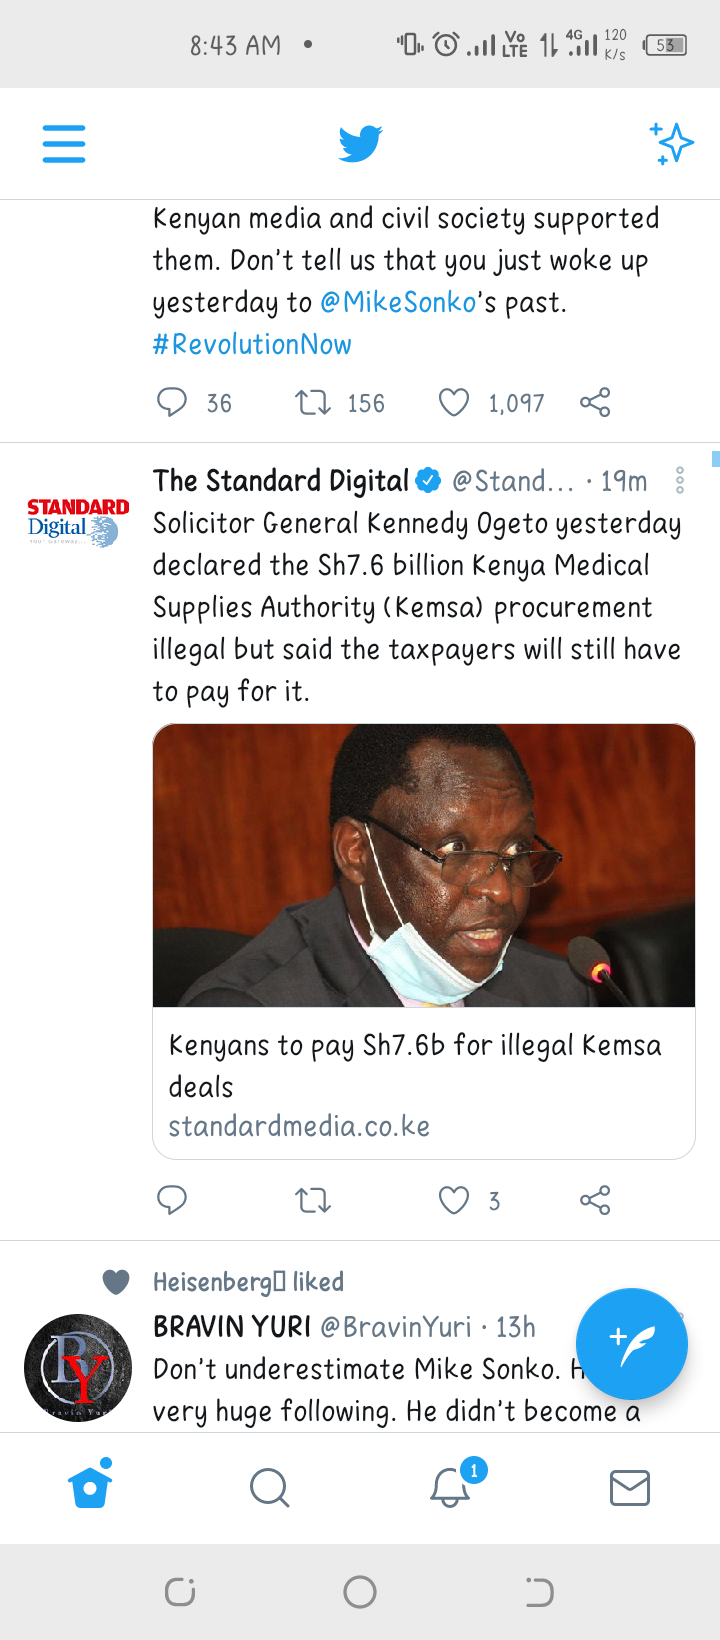Share the #RevolutionNow tweet
Viewport: 720px width, 1640px height.
tap(595, 403)
